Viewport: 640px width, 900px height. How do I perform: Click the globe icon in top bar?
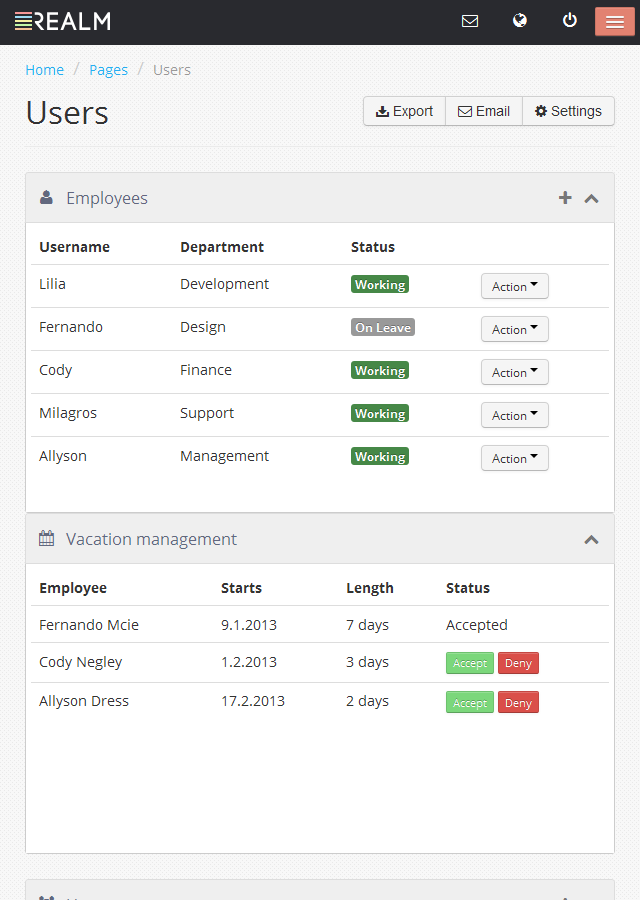point(519,21)
